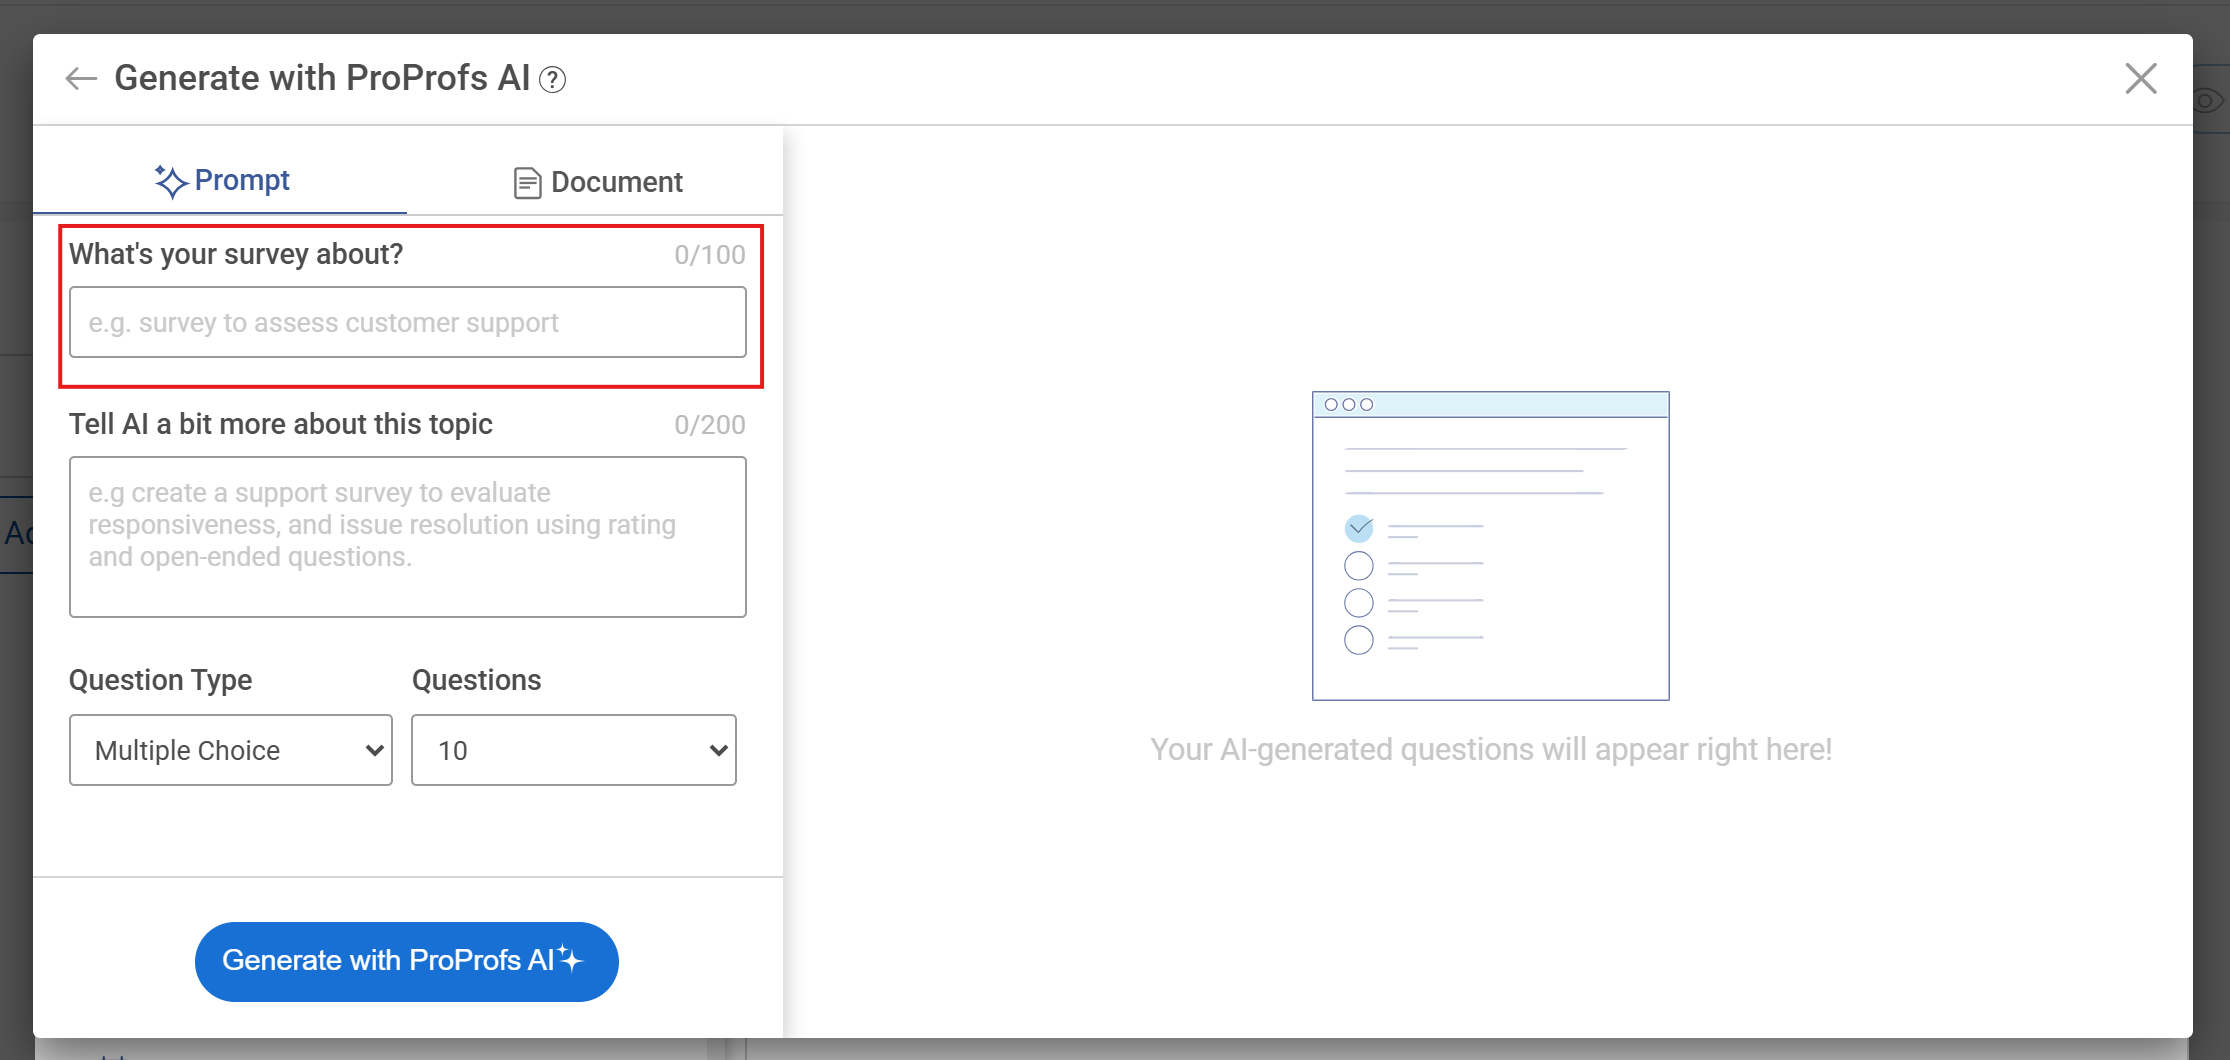The width and height of the screenshot is (2230, 1060).
Task: Click the 'Your AI-generated questions' placeholder text
Action: [1491, 749]
